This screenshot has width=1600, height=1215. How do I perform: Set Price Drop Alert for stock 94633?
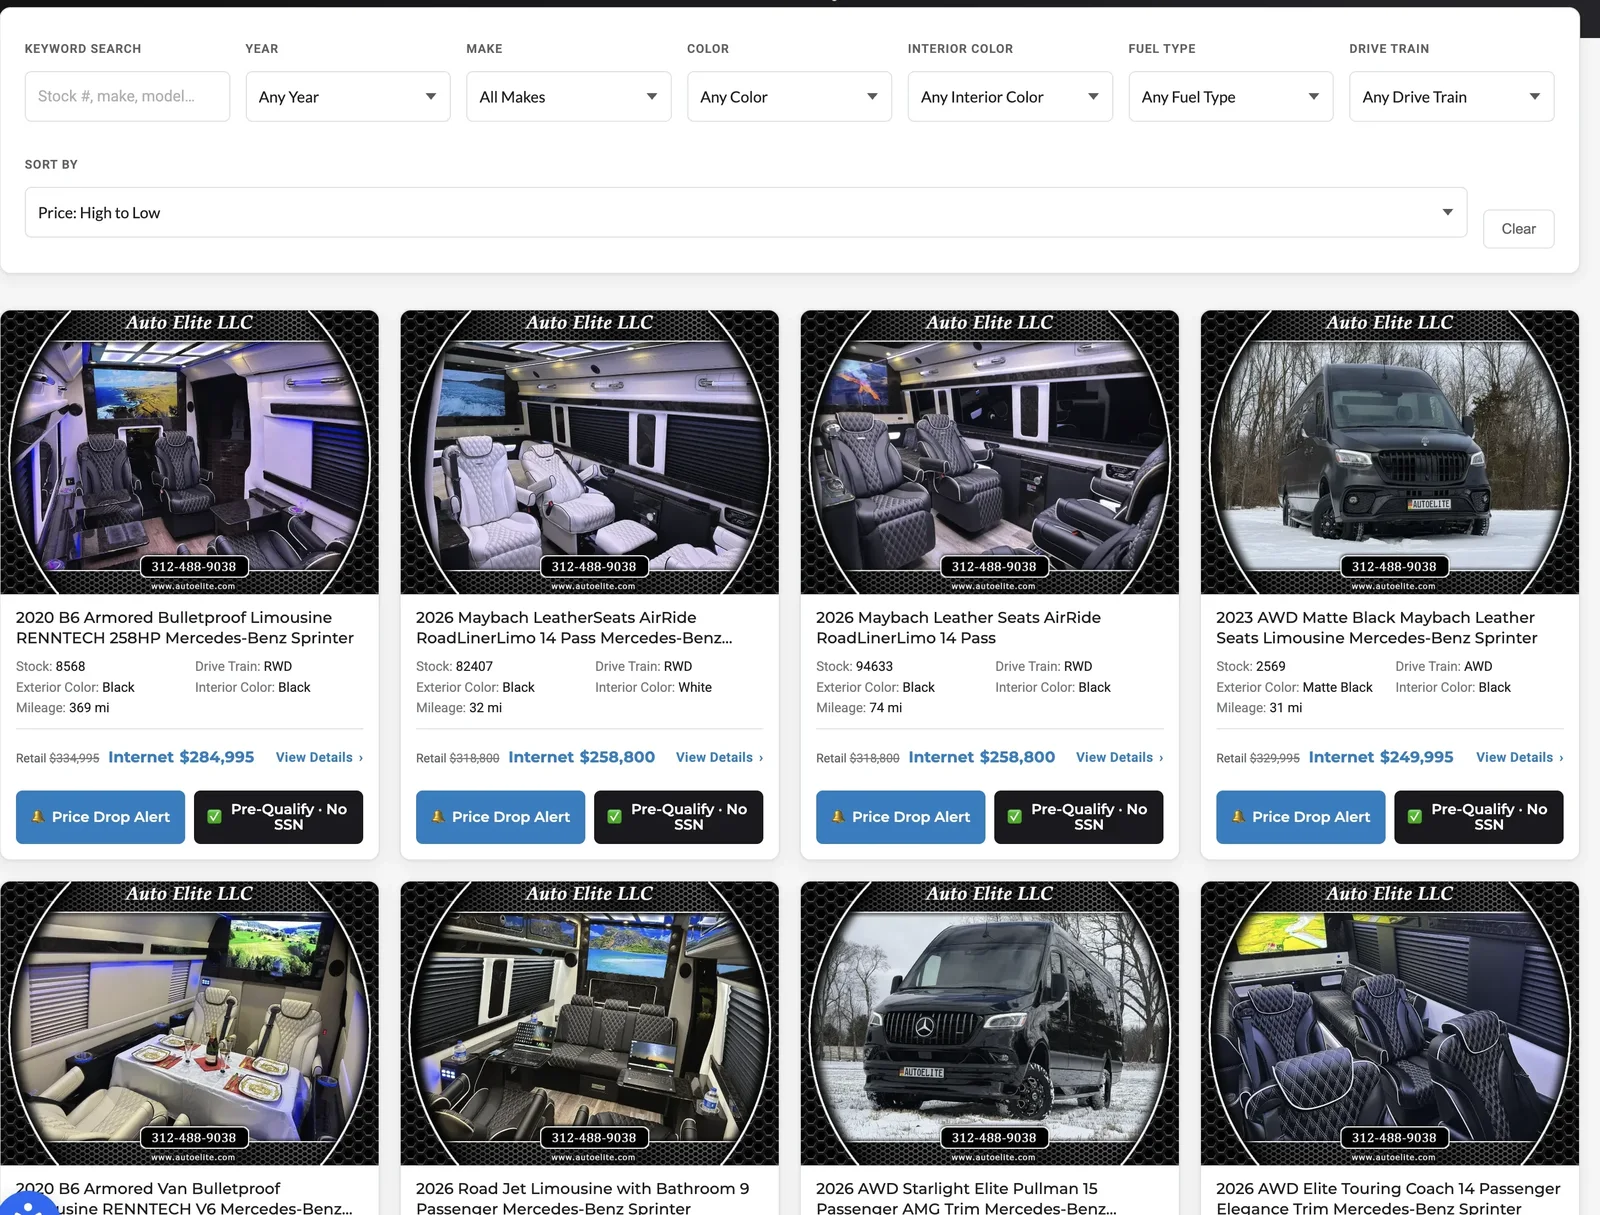click(x=900, y=817)
